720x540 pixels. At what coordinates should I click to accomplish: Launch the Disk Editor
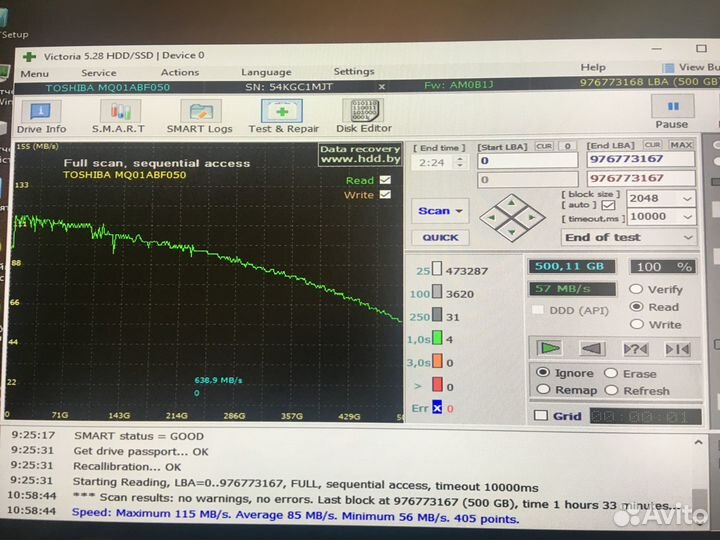364,115
